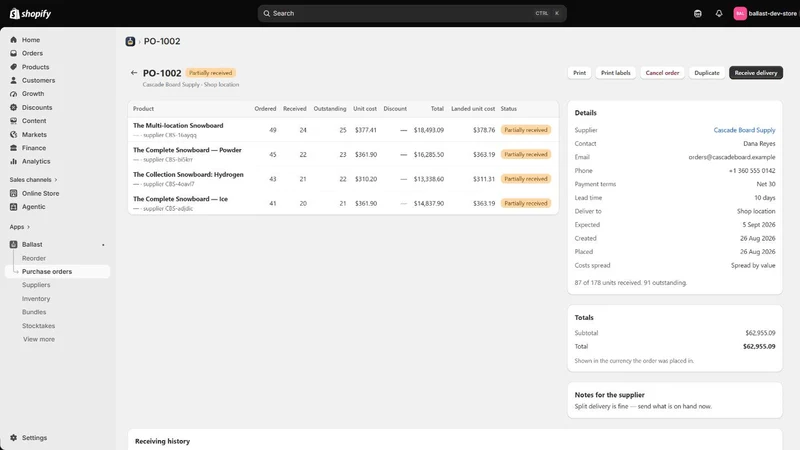Go back using the arrow beside PO-1002
Image resolution: width=800 pixels, height=450 pixels.
pyautogui.click(x=134, y=73)
